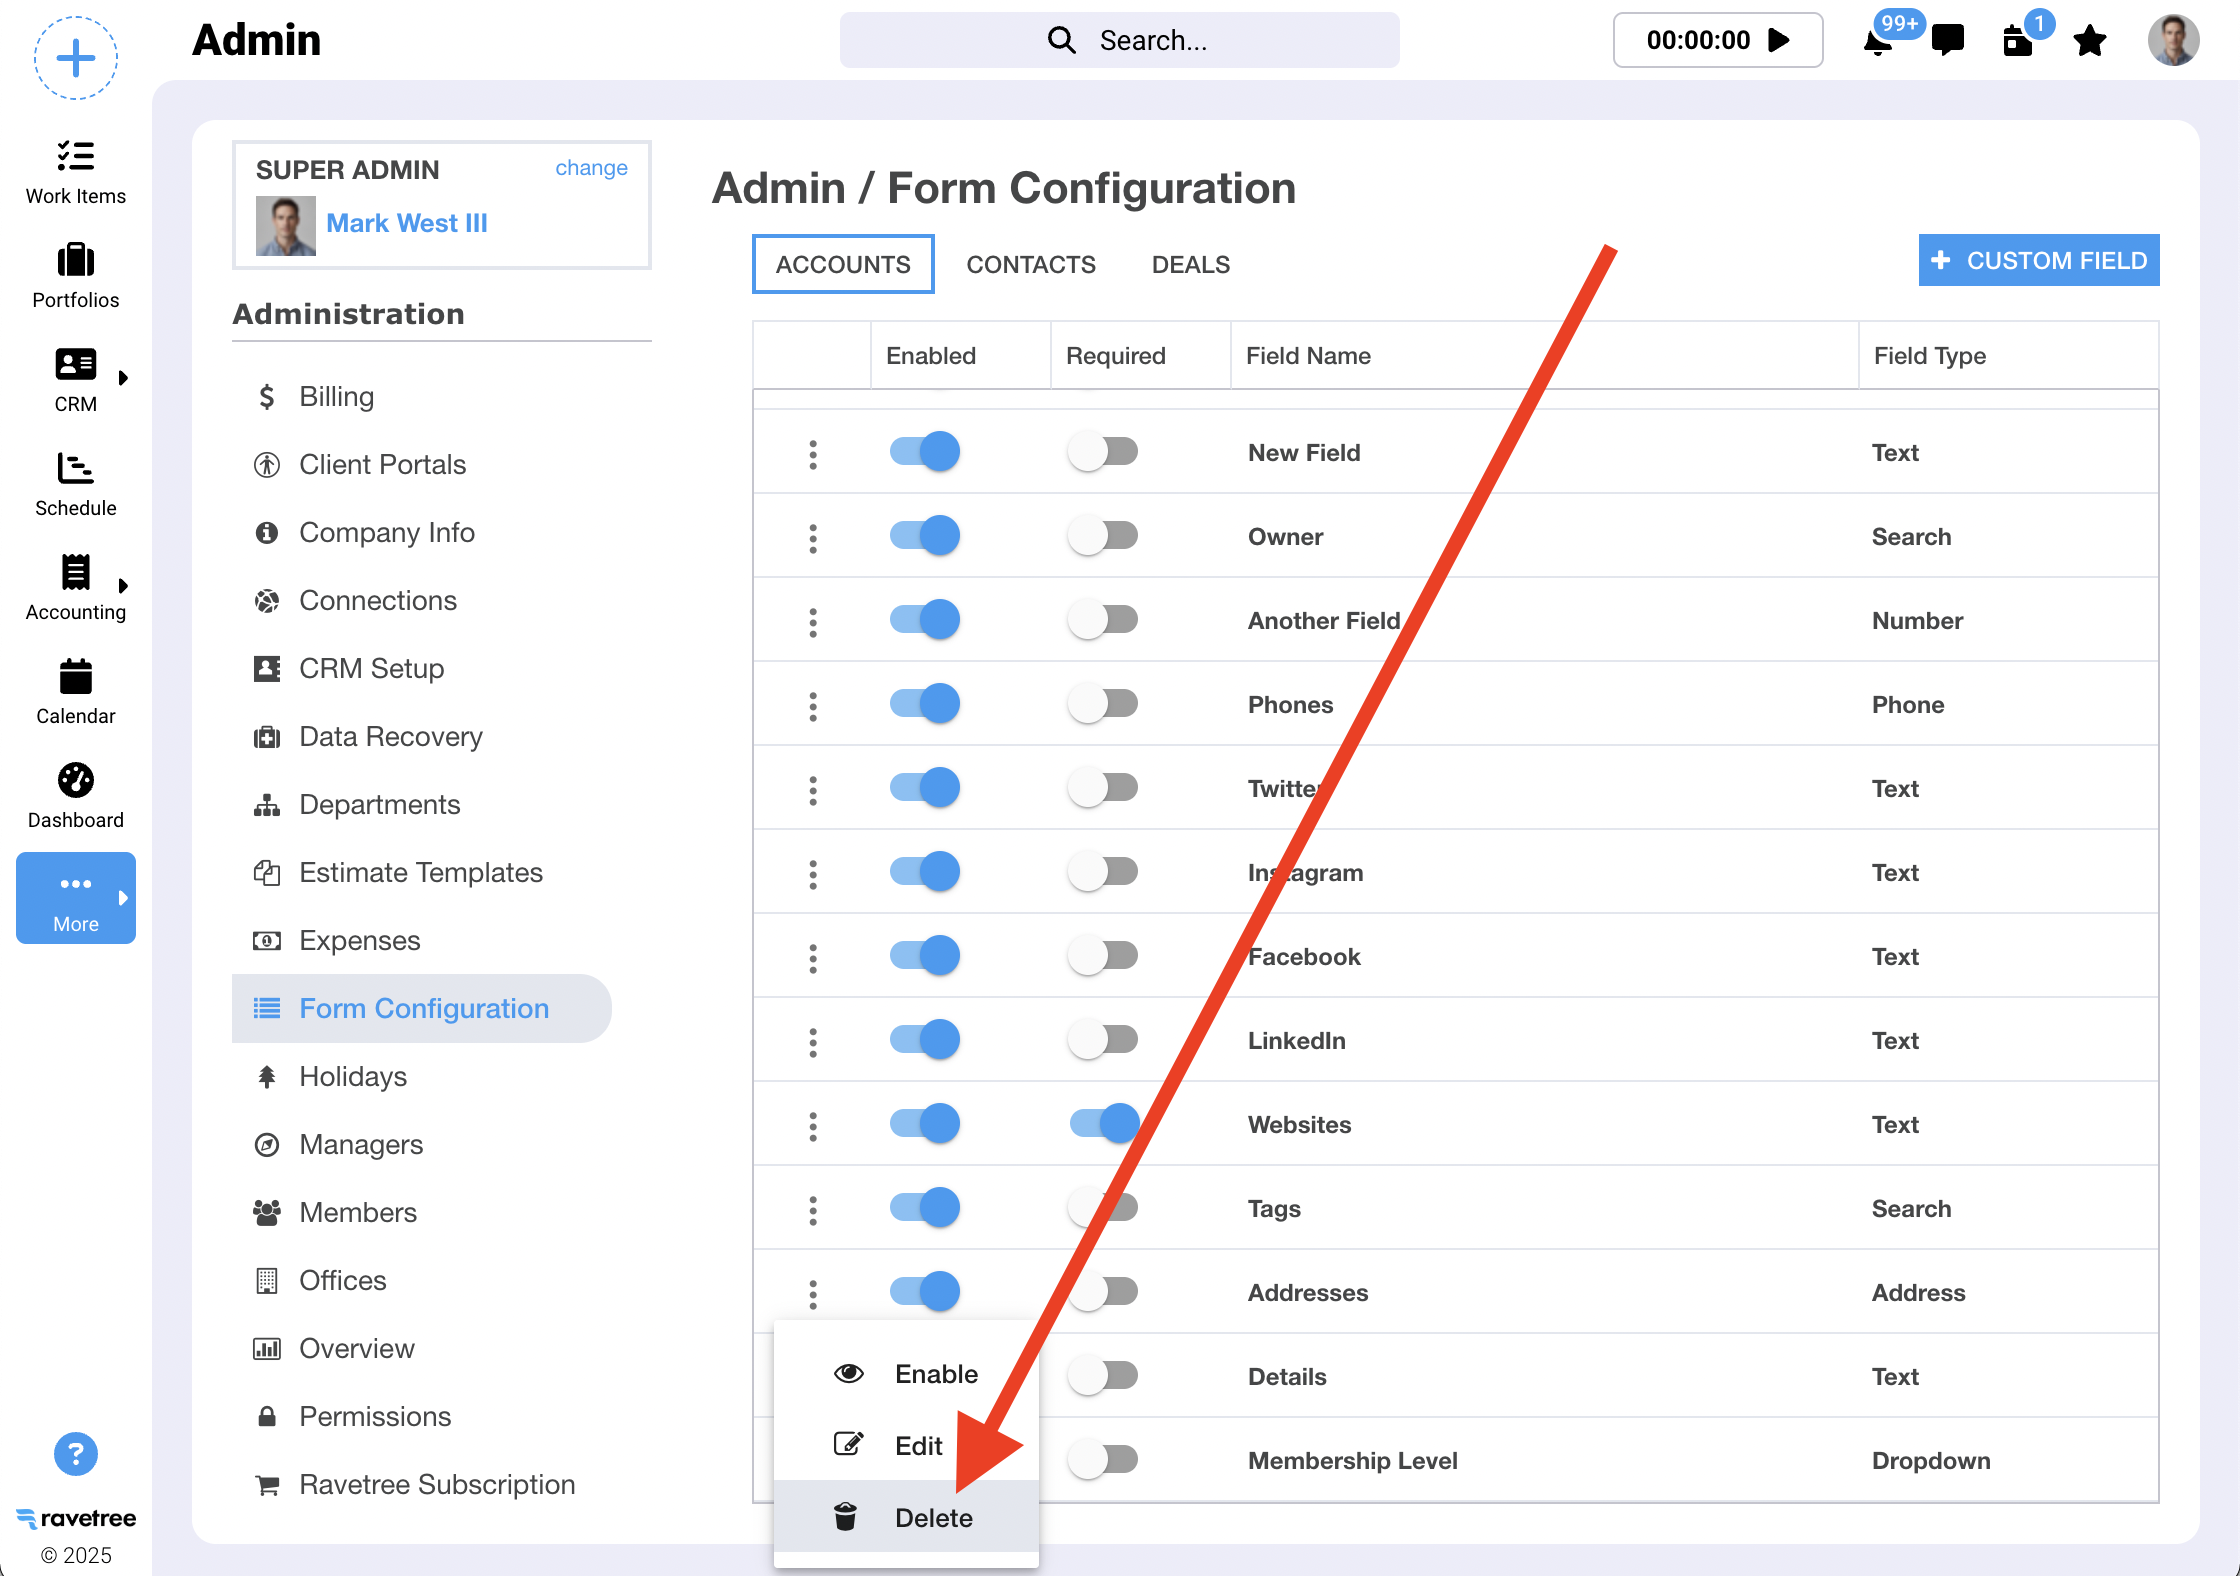Expand the Accounting submenu arrow

tap(123, 586)
